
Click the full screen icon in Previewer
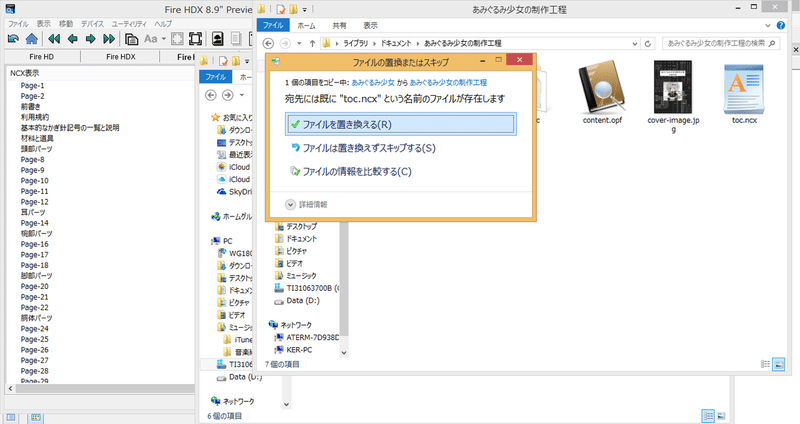click(x=195, y=39)
